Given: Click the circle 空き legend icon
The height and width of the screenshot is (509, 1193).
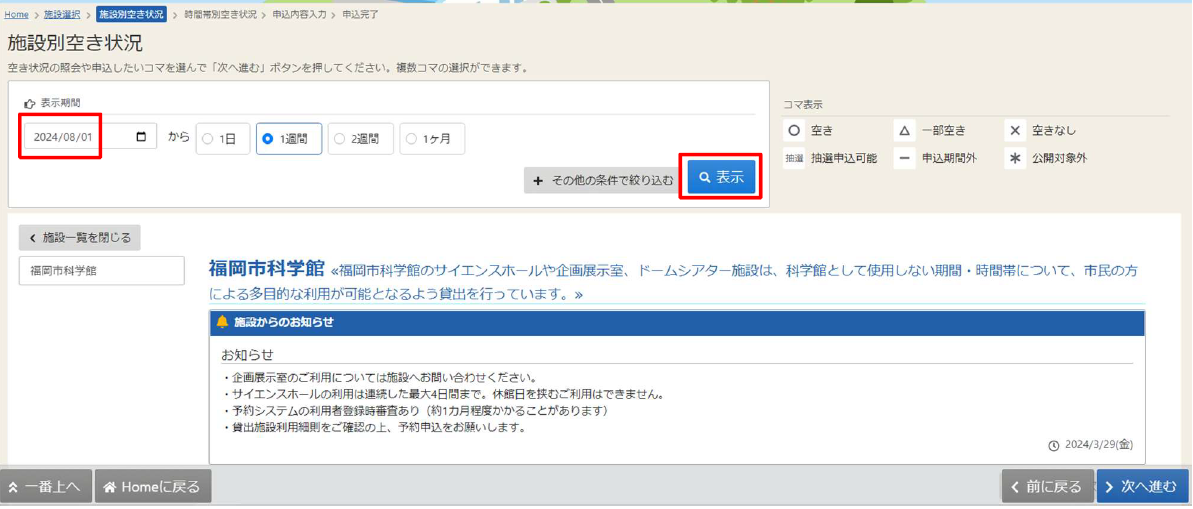Looking at the screenshot, I should click(x=794, y=131).
